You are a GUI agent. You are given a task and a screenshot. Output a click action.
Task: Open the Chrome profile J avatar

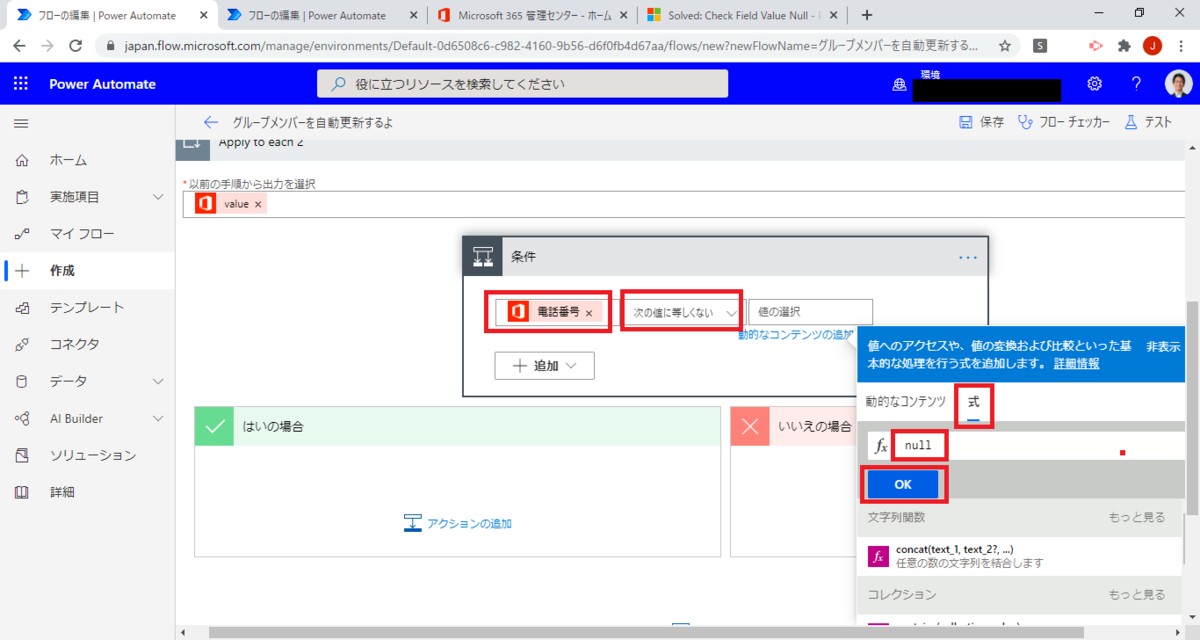click(x=1152, y=46)
